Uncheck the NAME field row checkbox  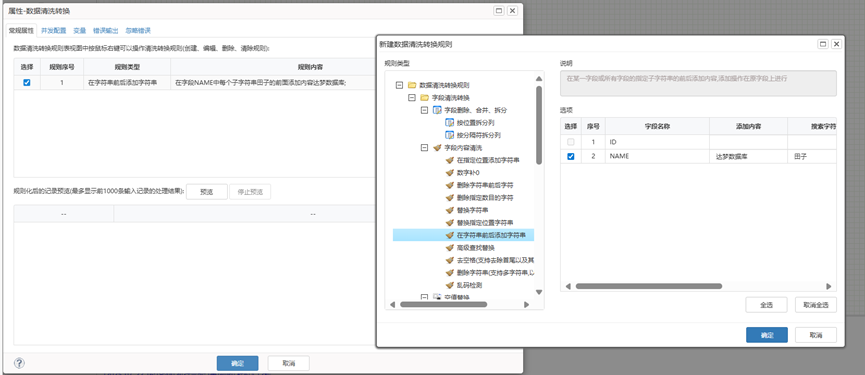570,157
